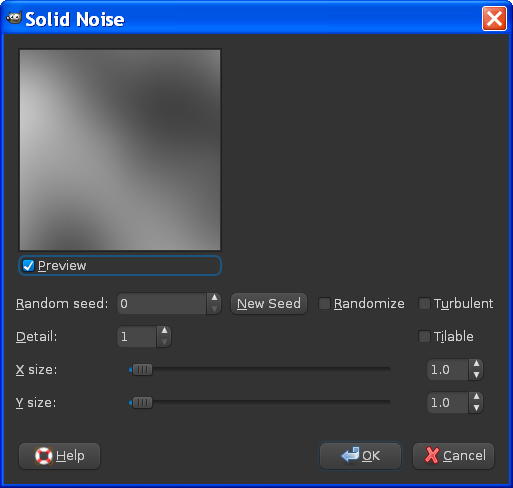Increase X size with up arrow
This screenshot has width=513, height=488.
476,364
